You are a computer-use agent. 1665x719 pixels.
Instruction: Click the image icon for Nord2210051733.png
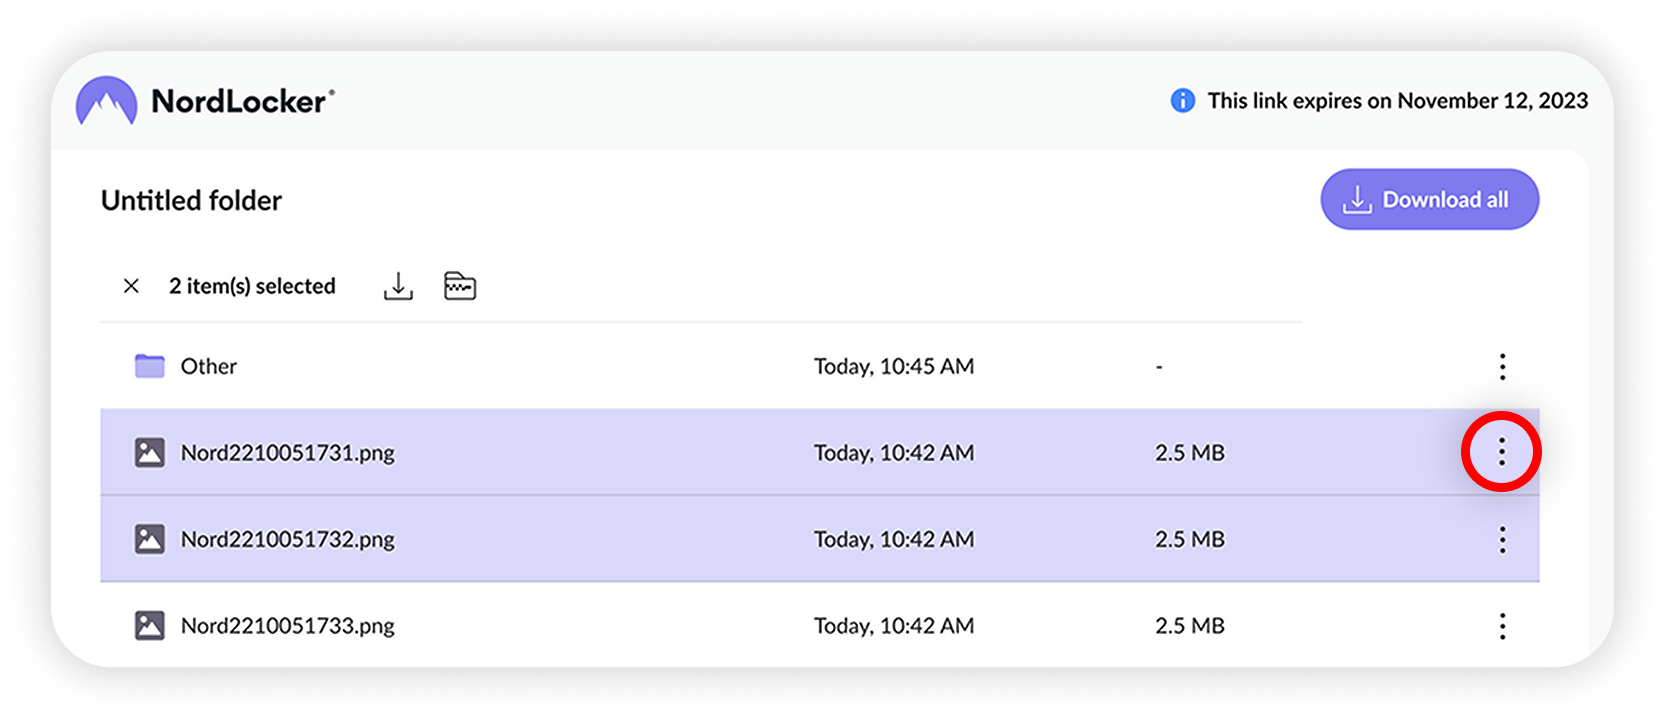pyautogui.click(x=149, y=625)
